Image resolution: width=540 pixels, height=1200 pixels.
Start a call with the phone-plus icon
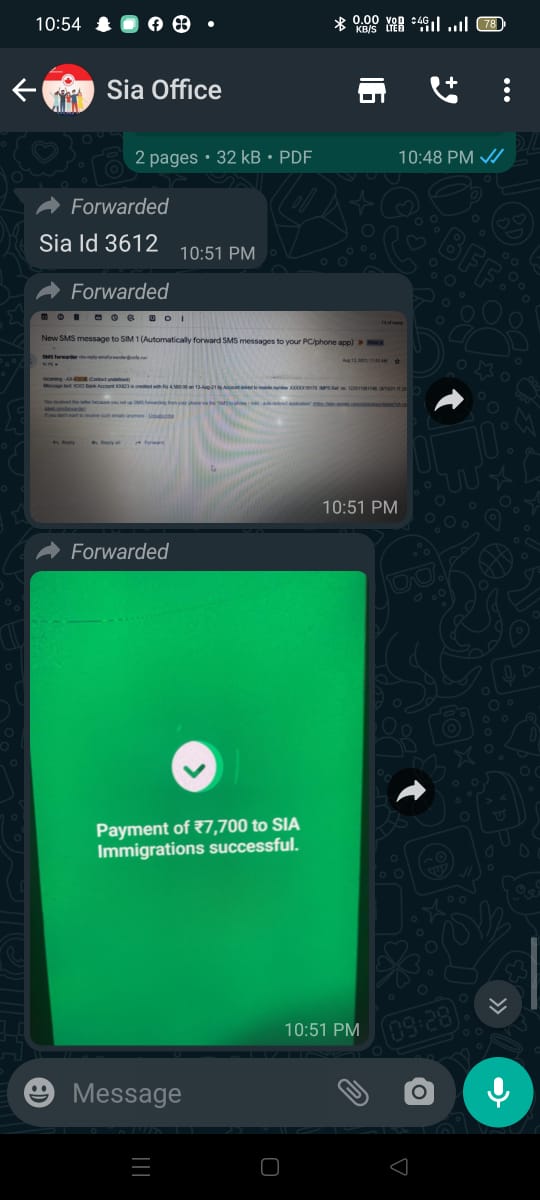(x=443, y=90)
